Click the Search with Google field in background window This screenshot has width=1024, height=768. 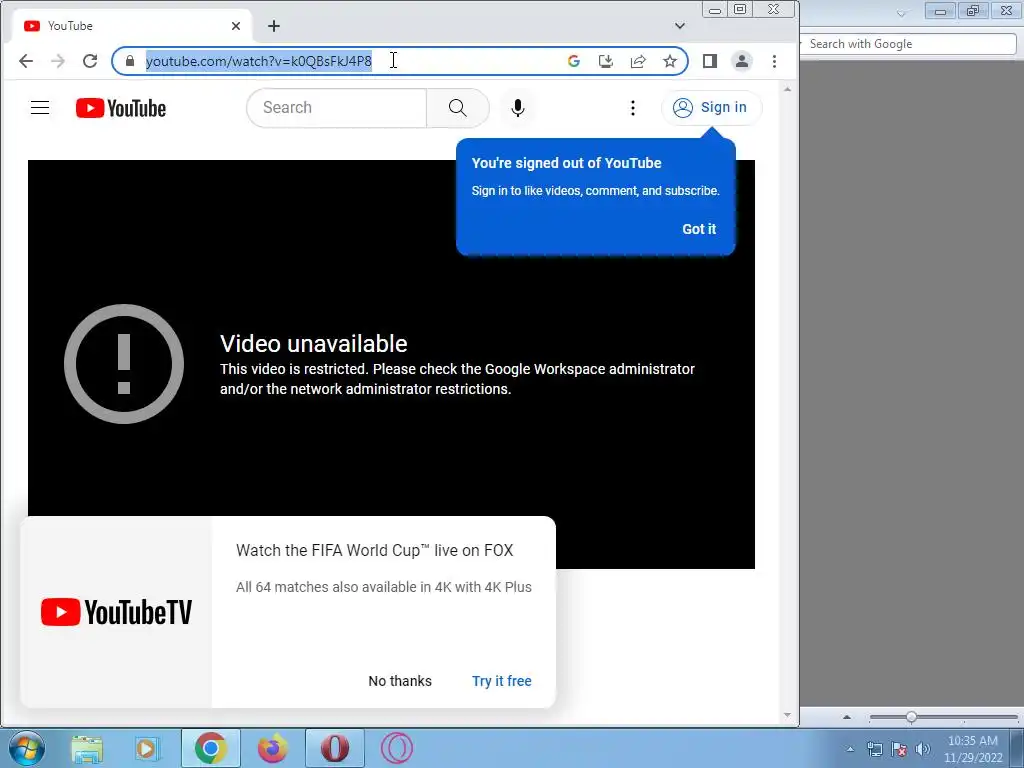click(x=908, y=44)
